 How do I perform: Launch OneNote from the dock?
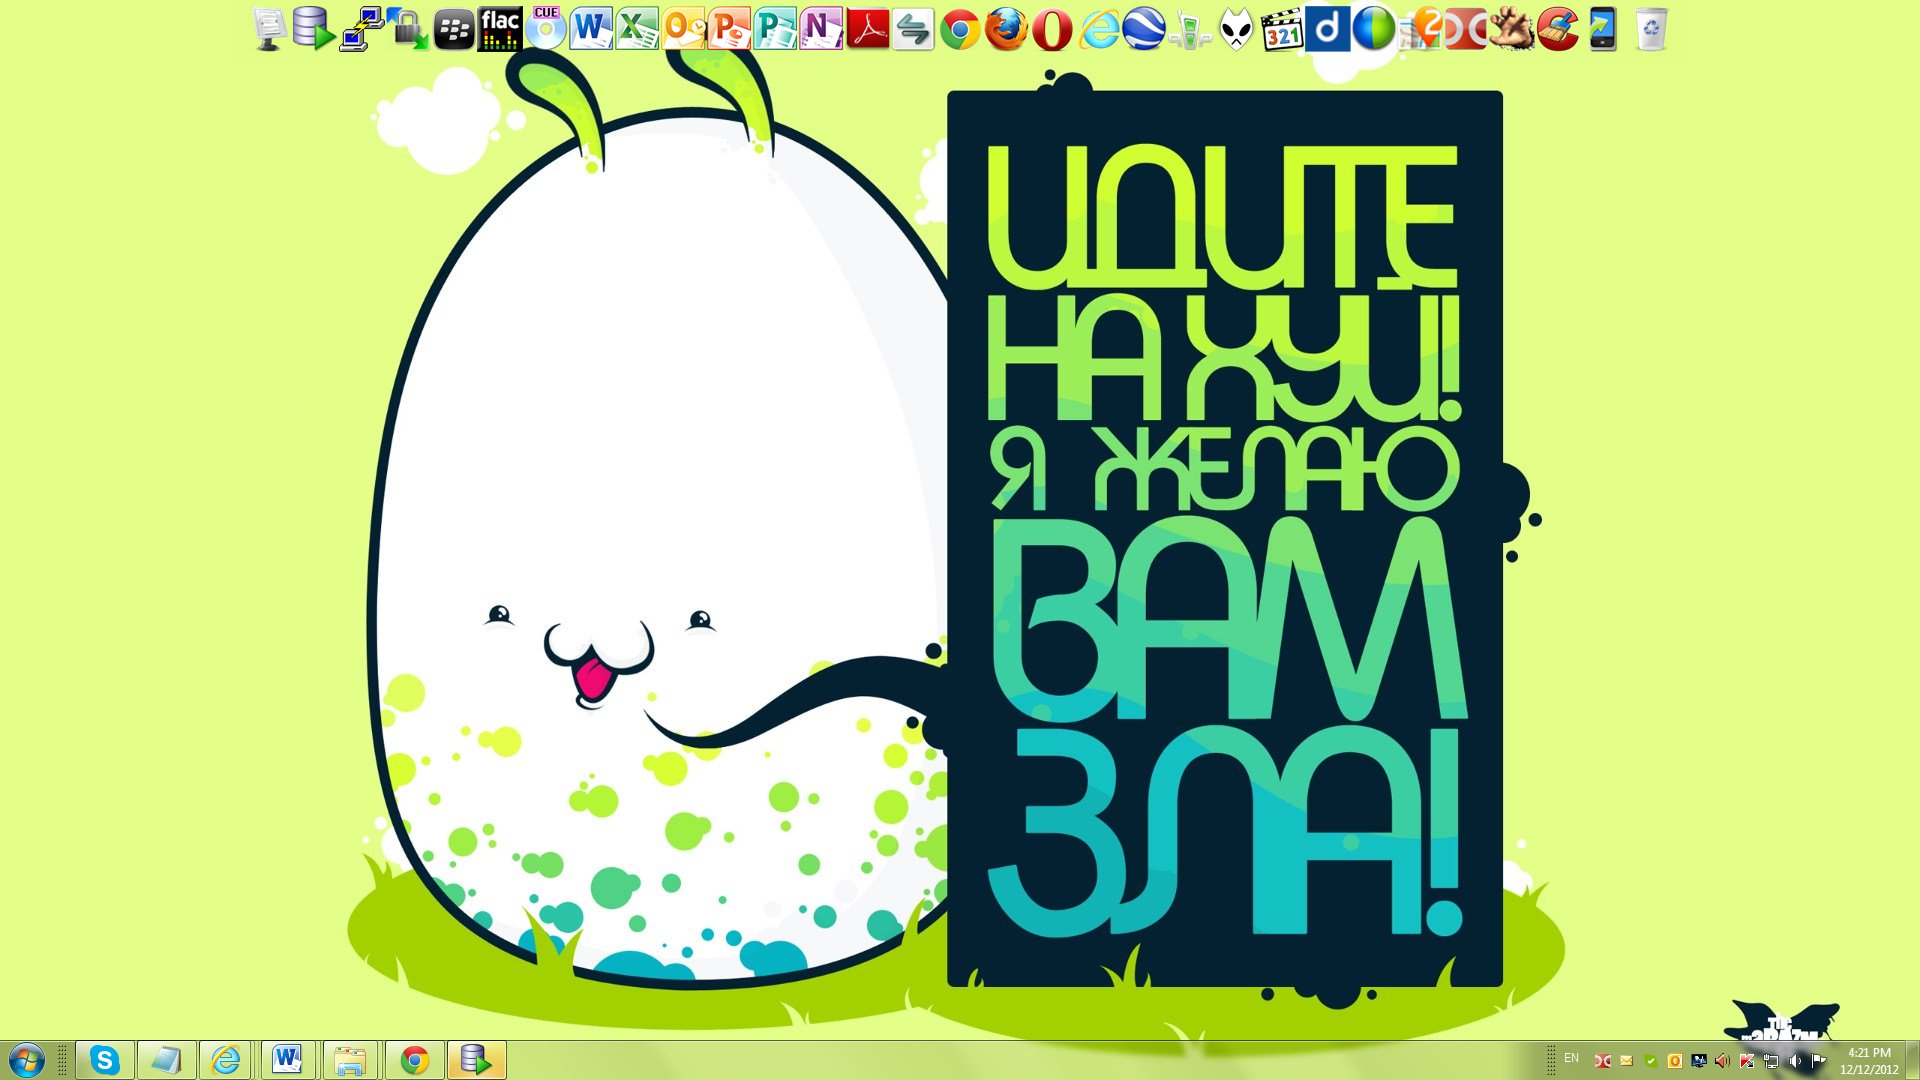coord(821,28)
